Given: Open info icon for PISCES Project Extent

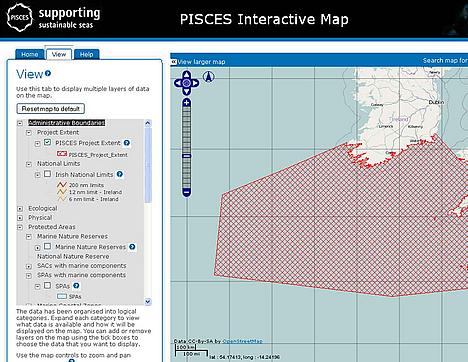Looking at the screenshot, I should 127,143.
